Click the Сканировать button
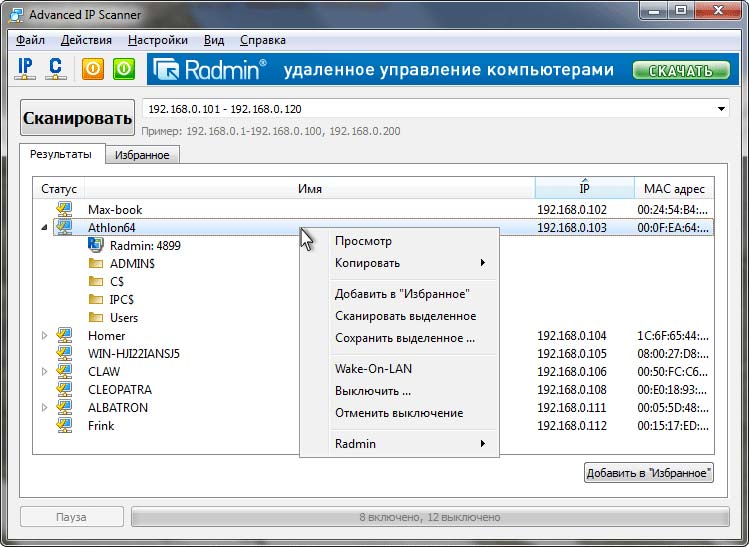This screenshot has height=547, width=749. pyautogui.click(x=77, y=118)
